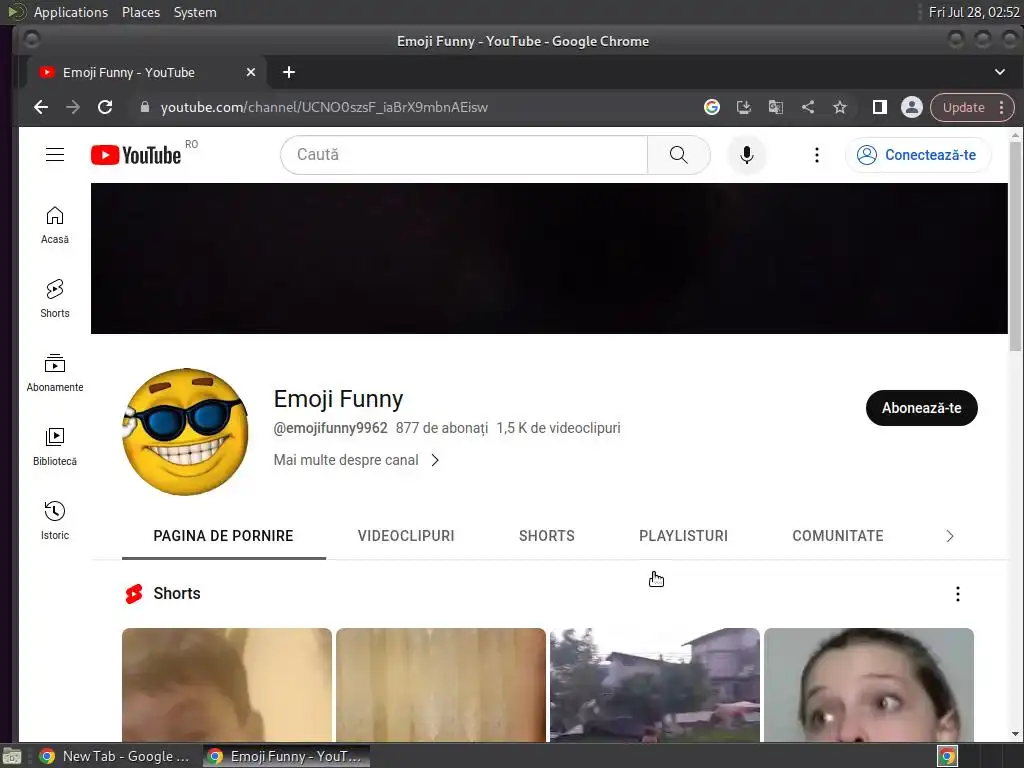
Task: Select the PAGINA DE PORNIRE tab
Action: (223, 536)
